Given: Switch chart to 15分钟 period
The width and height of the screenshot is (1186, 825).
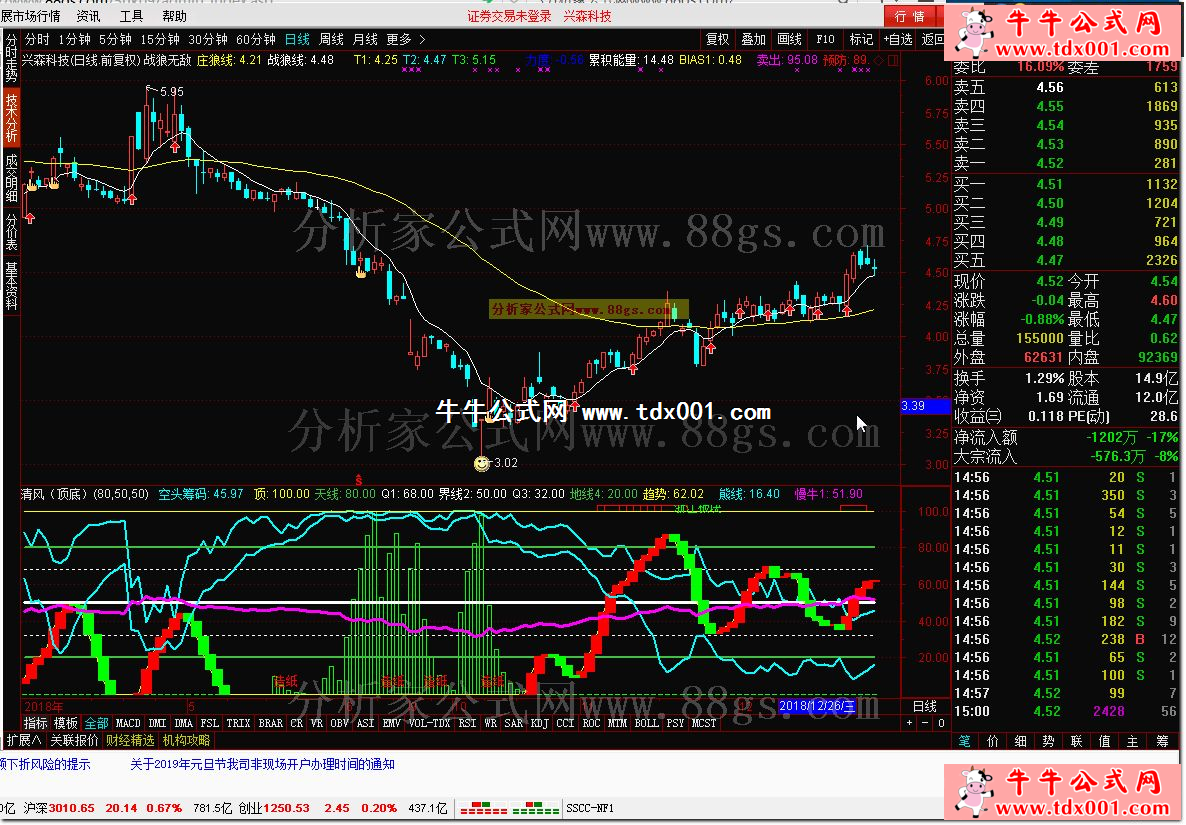Looking at the screenshot, I should pos(160,39).
